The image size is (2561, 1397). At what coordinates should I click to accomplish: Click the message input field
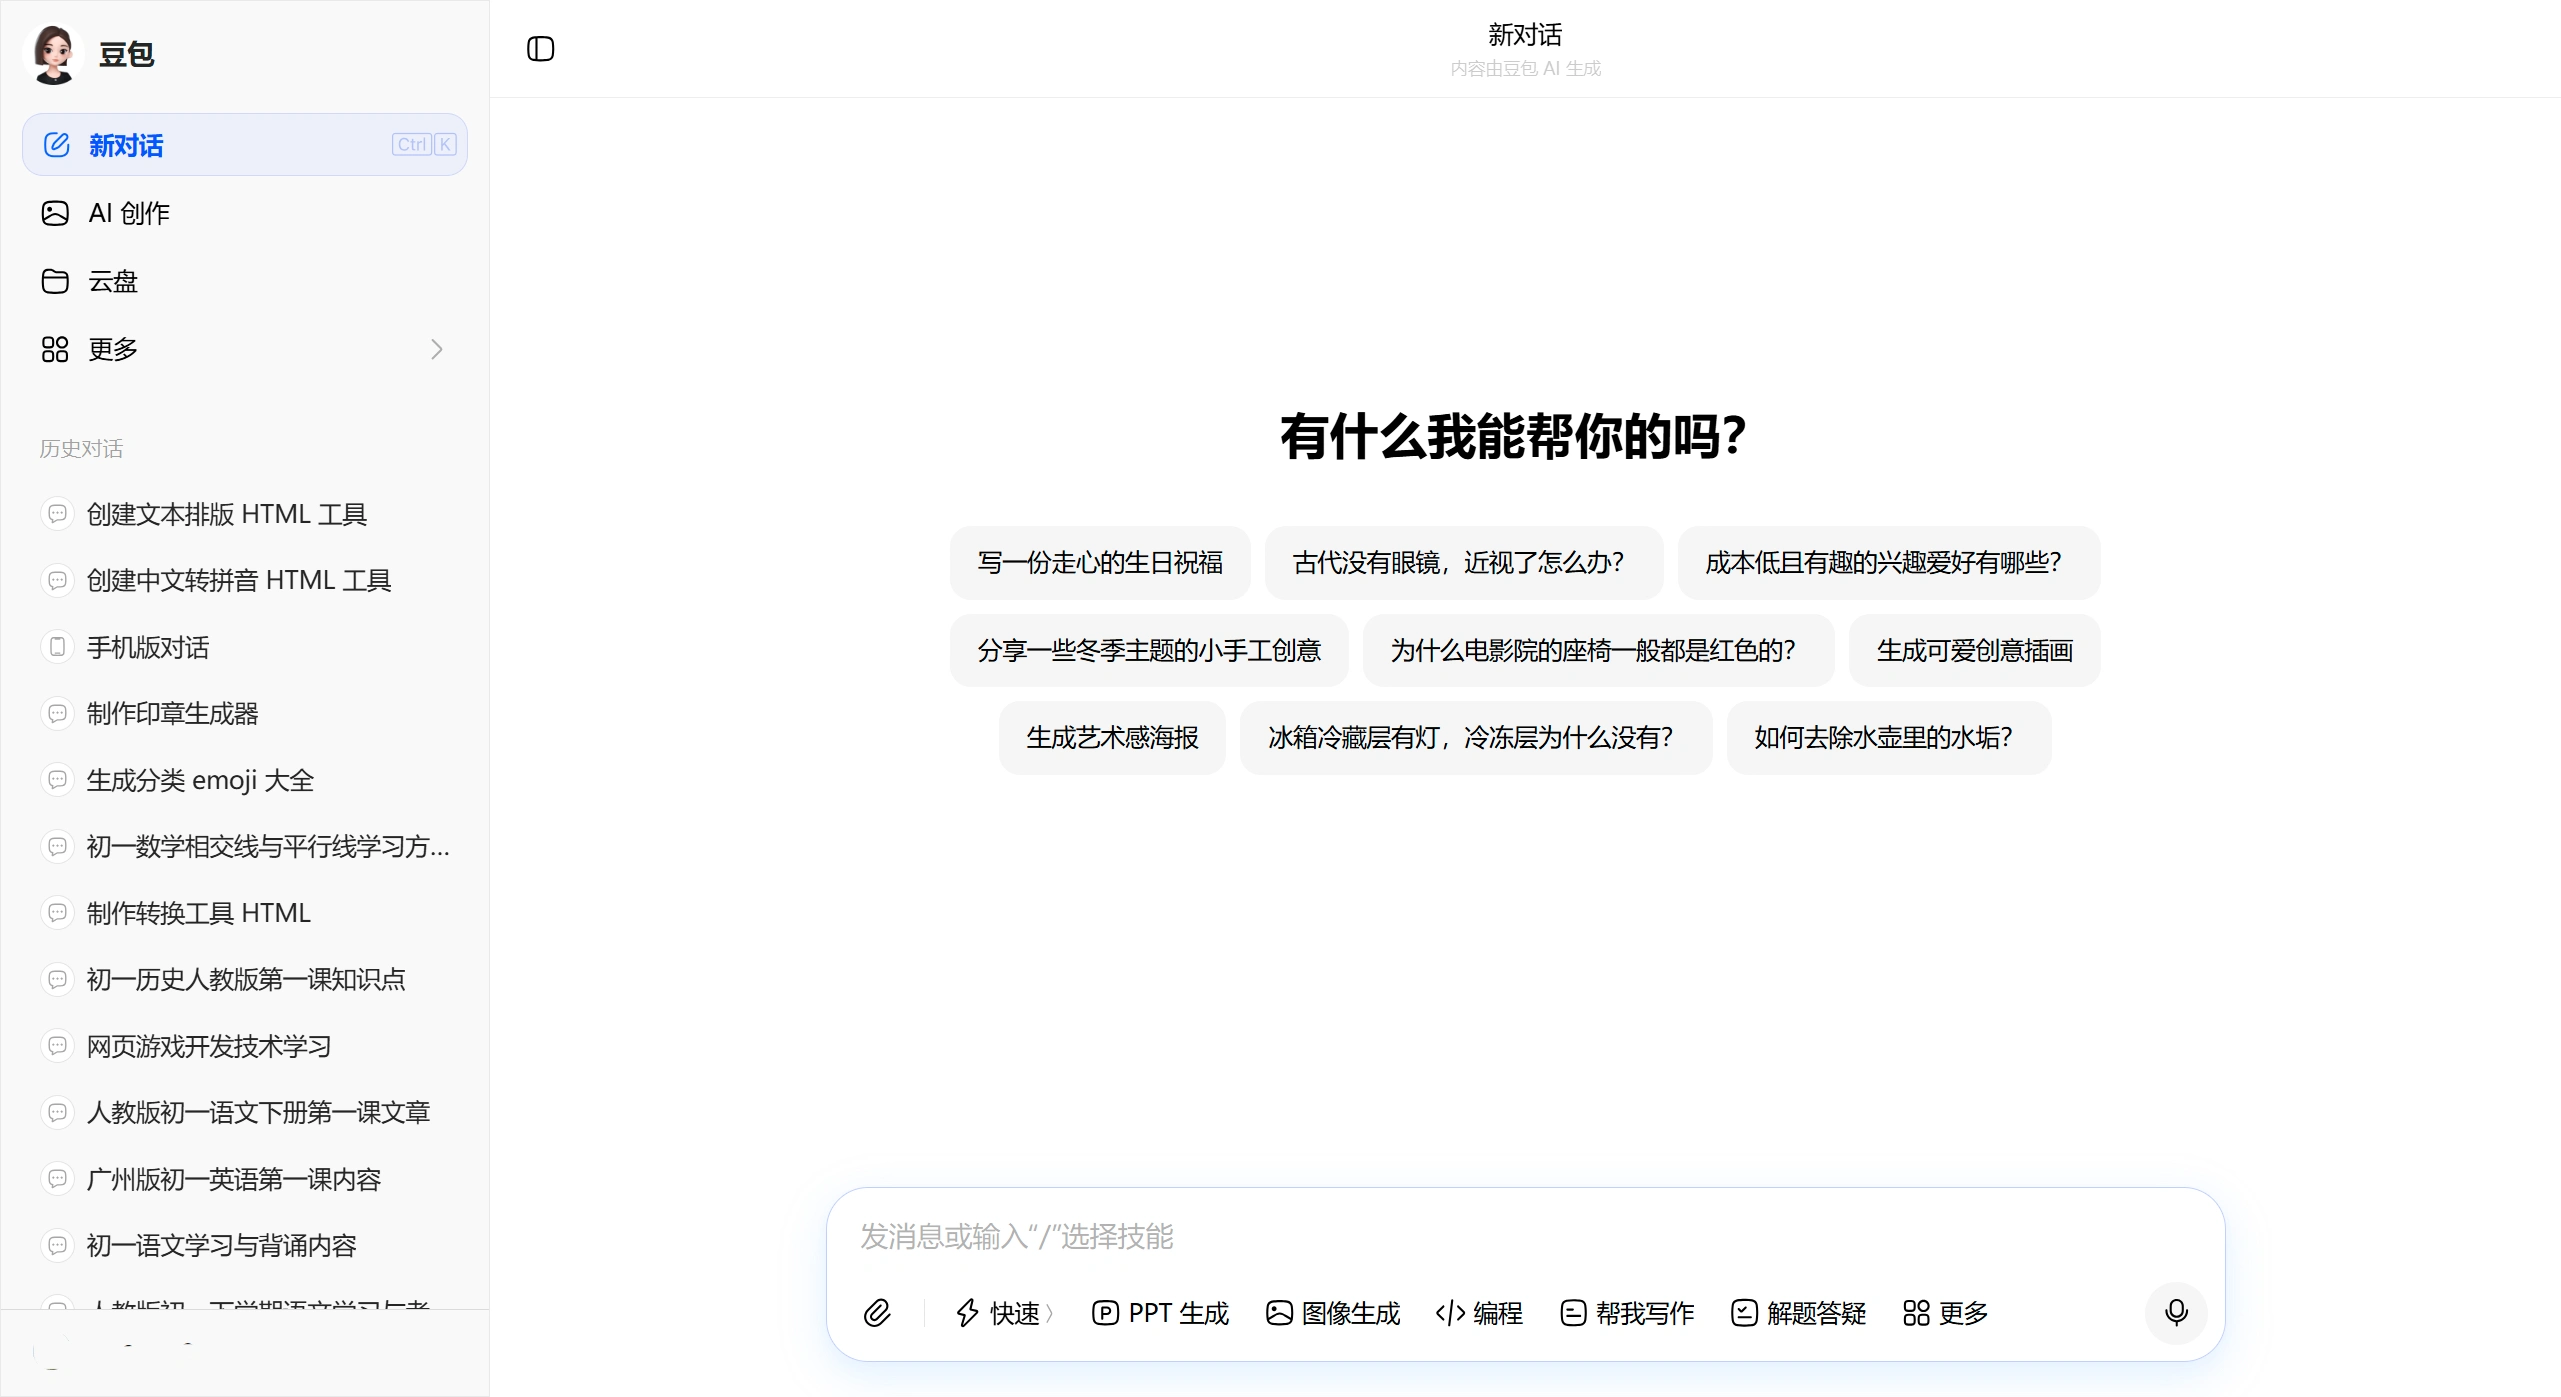[x=1400, y=1236]
